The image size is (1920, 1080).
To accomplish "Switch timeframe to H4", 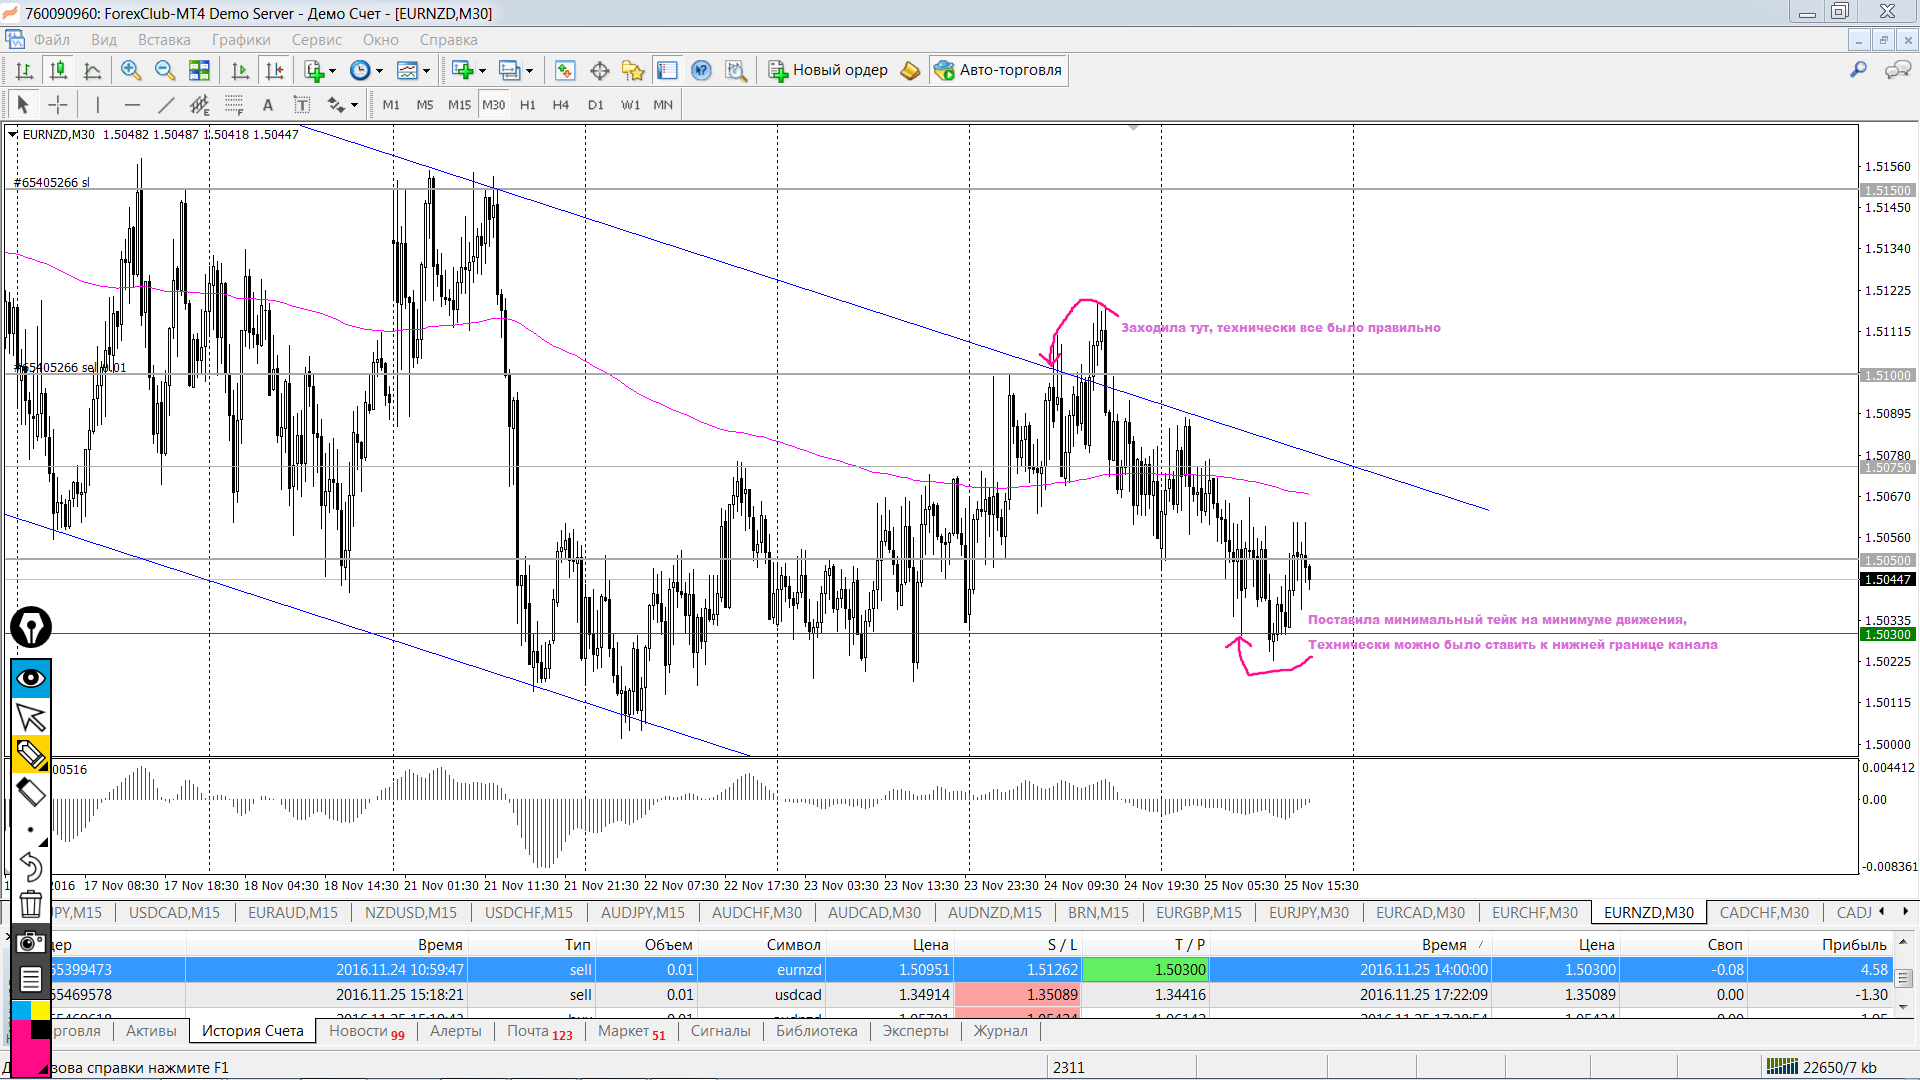I will (x=561, y=104).
